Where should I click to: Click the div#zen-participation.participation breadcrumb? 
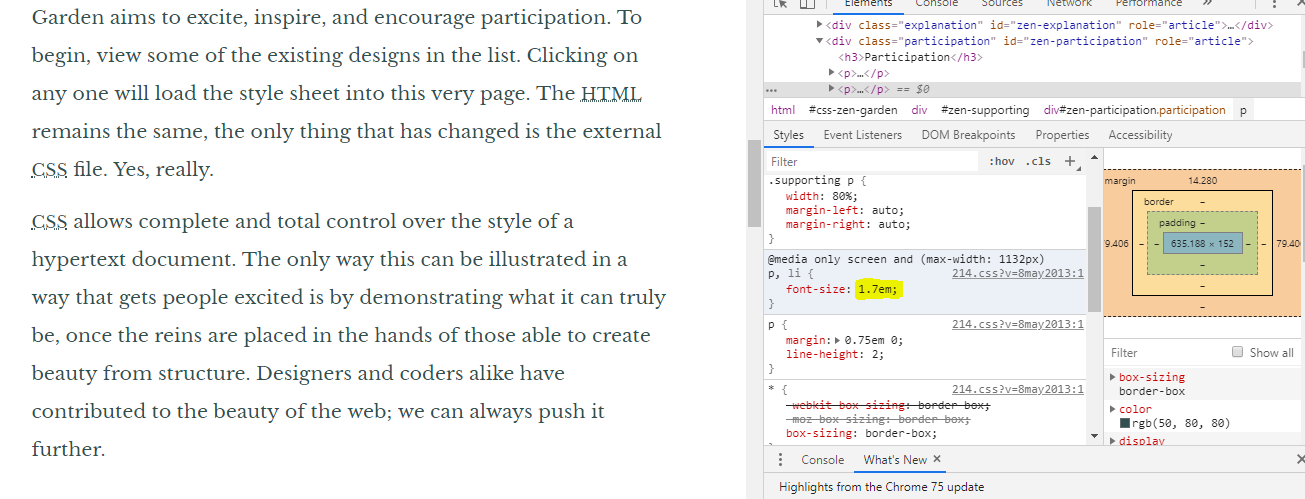1134,110
